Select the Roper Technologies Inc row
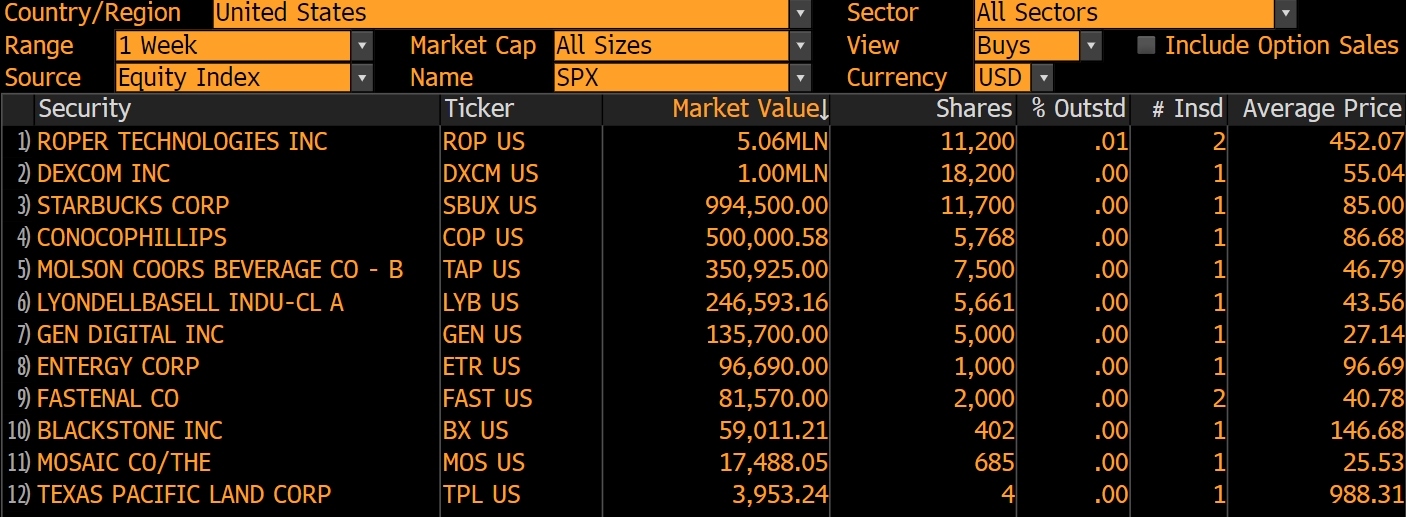 [x=182, y=142]
